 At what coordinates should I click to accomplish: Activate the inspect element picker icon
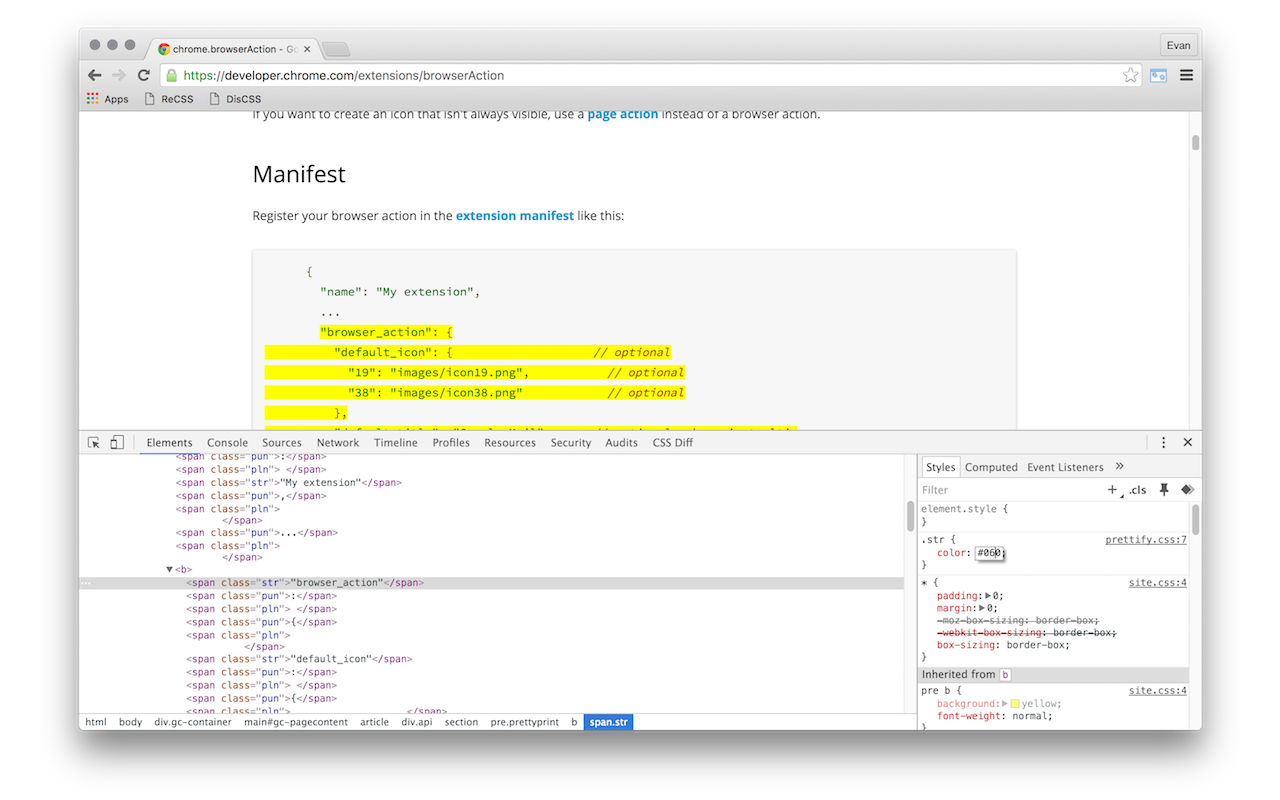pos(94,442)
